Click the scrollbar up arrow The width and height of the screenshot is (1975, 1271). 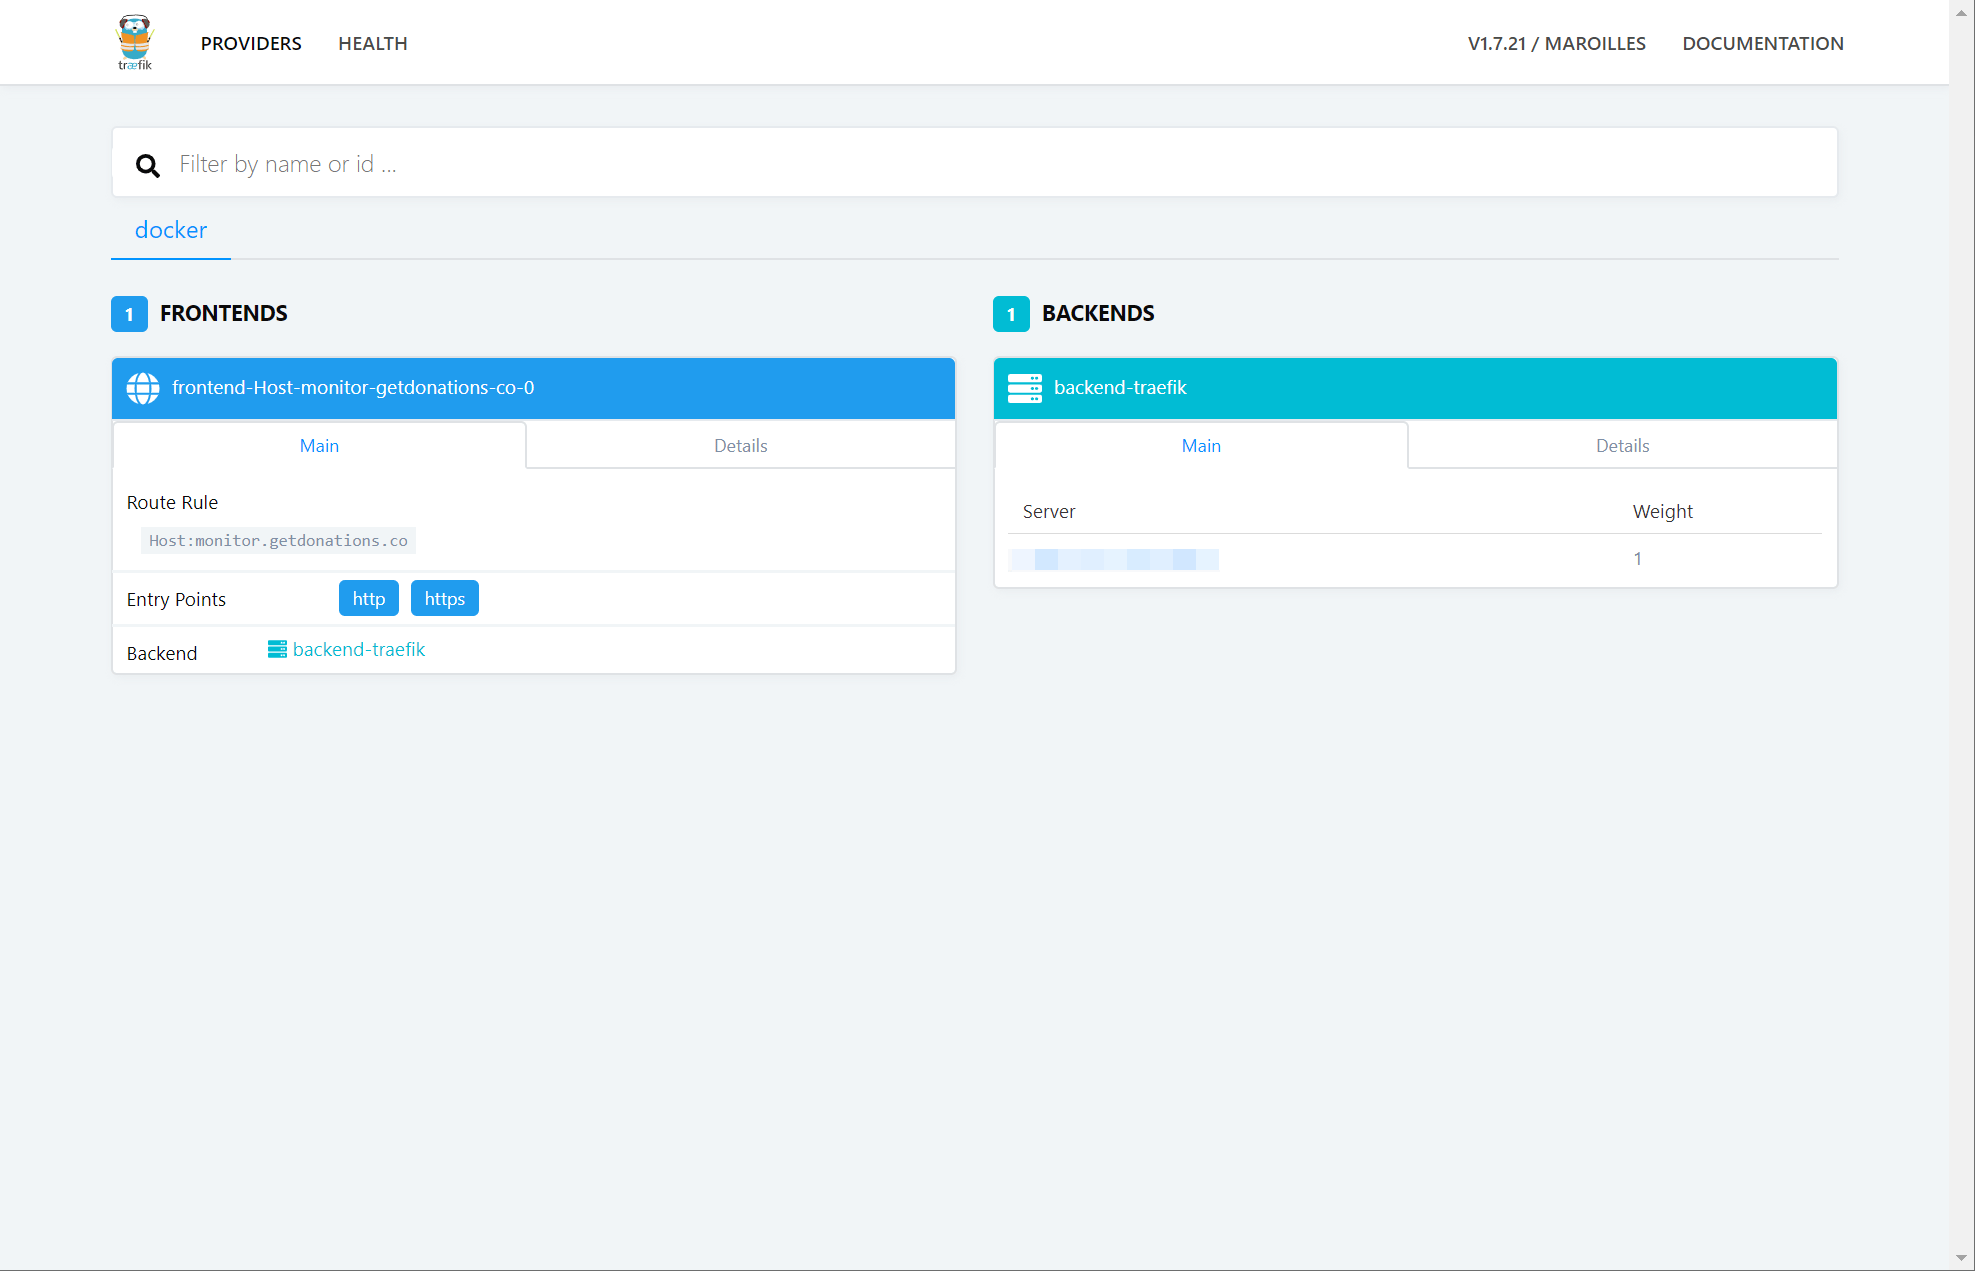click(x=1962, y=11)
